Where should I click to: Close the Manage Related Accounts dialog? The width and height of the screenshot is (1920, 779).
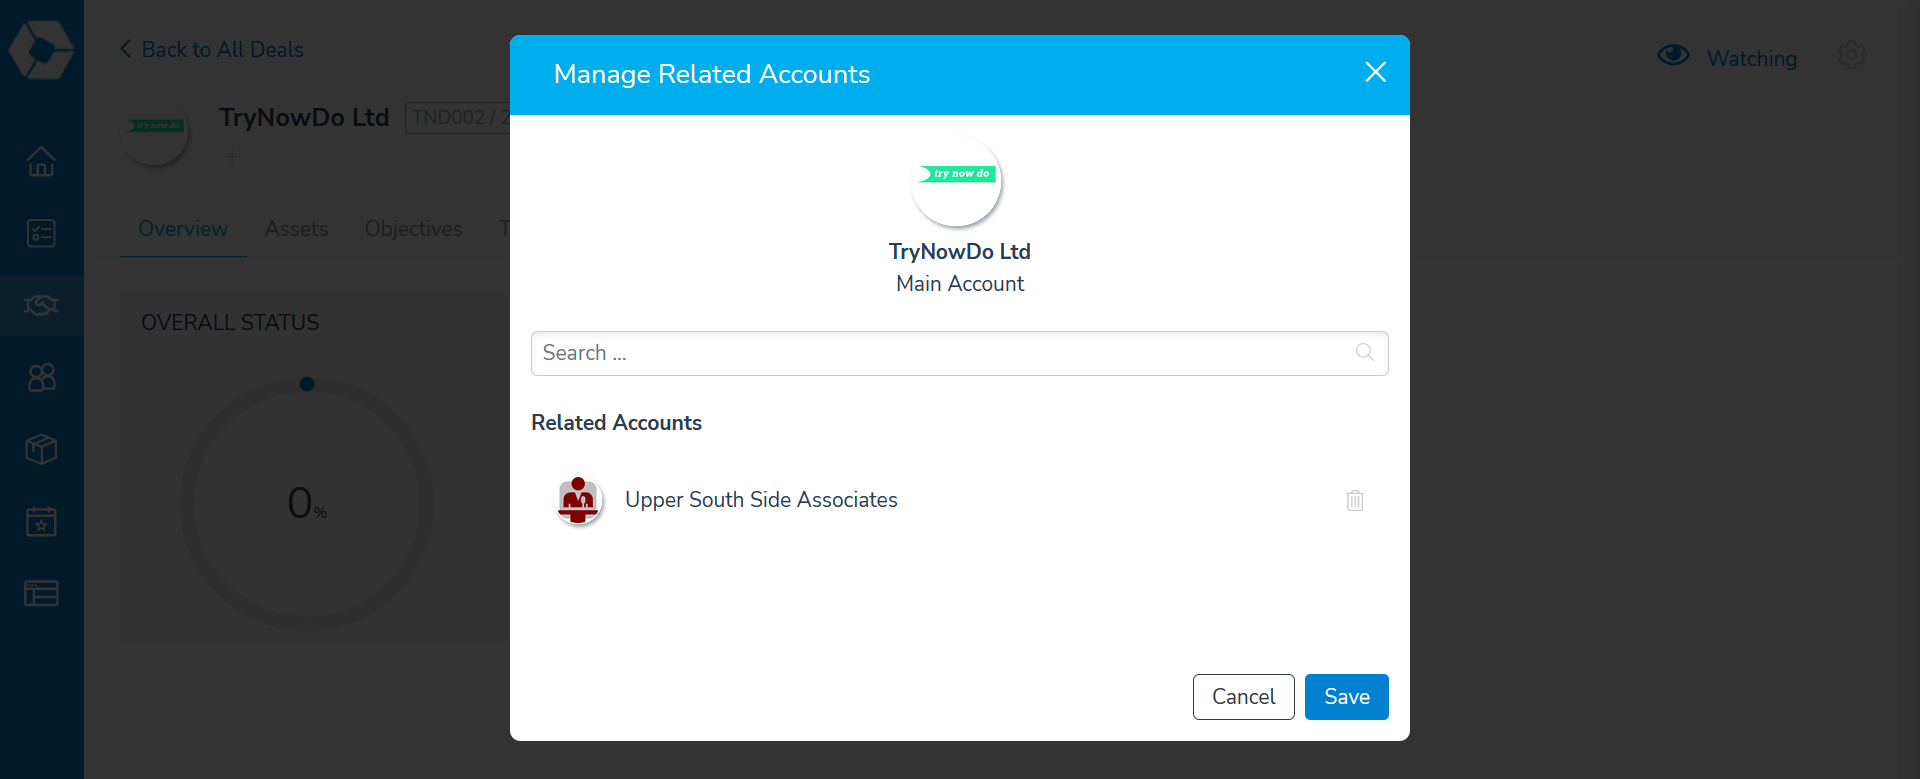tap(1375, 72)
